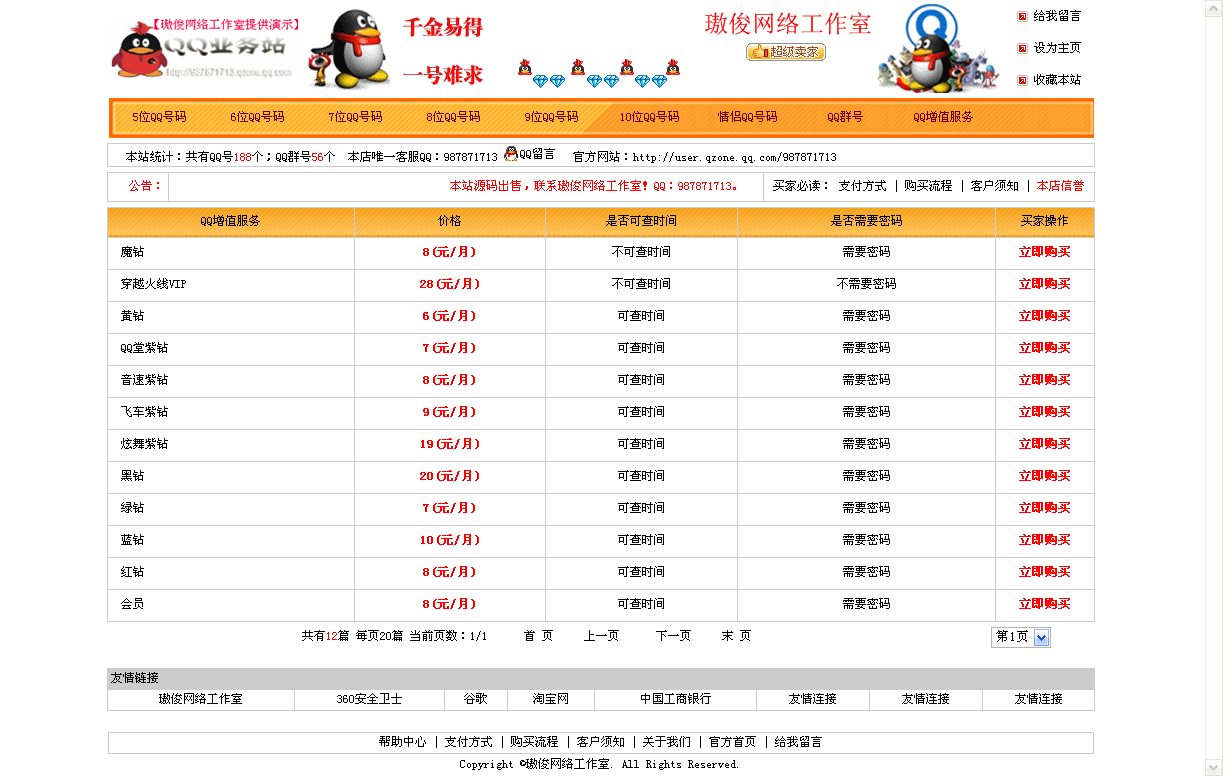This screenshot has height=776, width=1224.
Task: Click the 超级卖家 badge
Action: (x=786, y=52)
